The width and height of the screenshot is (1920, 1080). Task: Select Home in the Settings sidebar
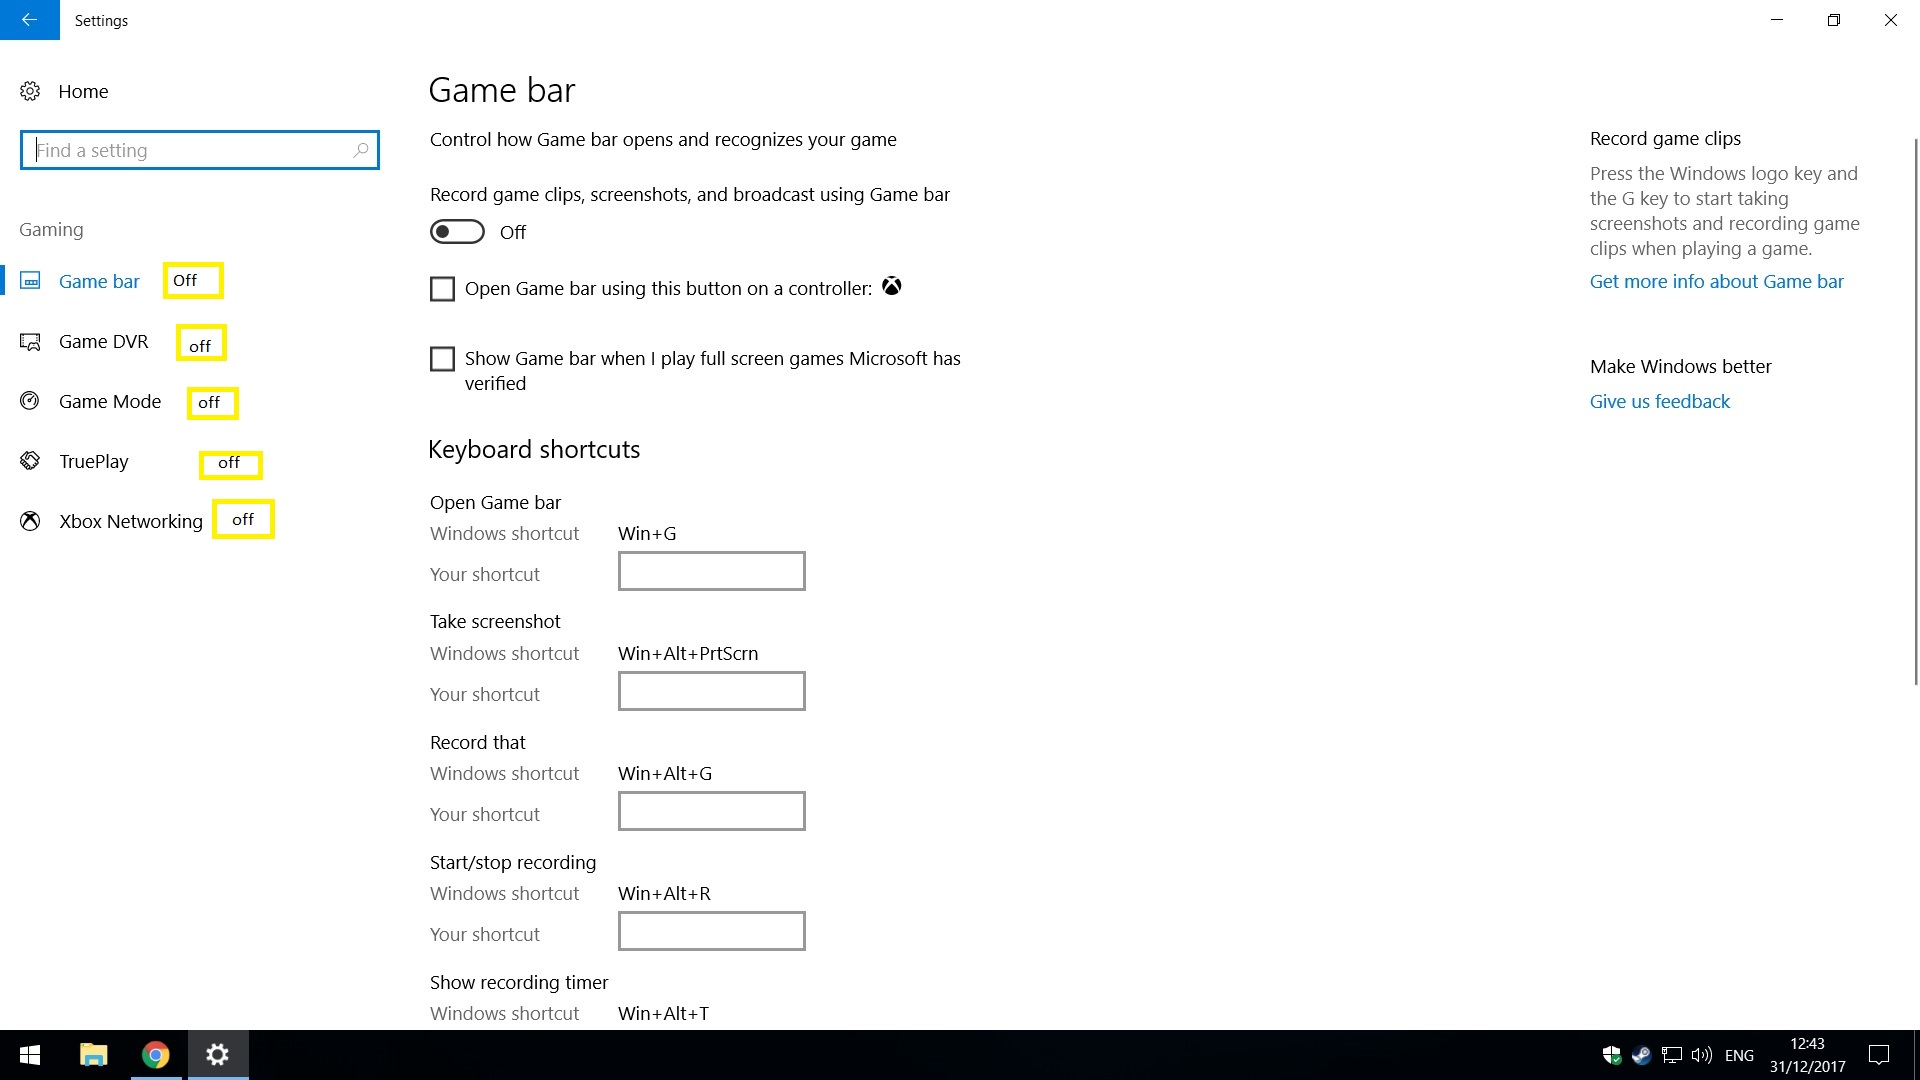83,90
